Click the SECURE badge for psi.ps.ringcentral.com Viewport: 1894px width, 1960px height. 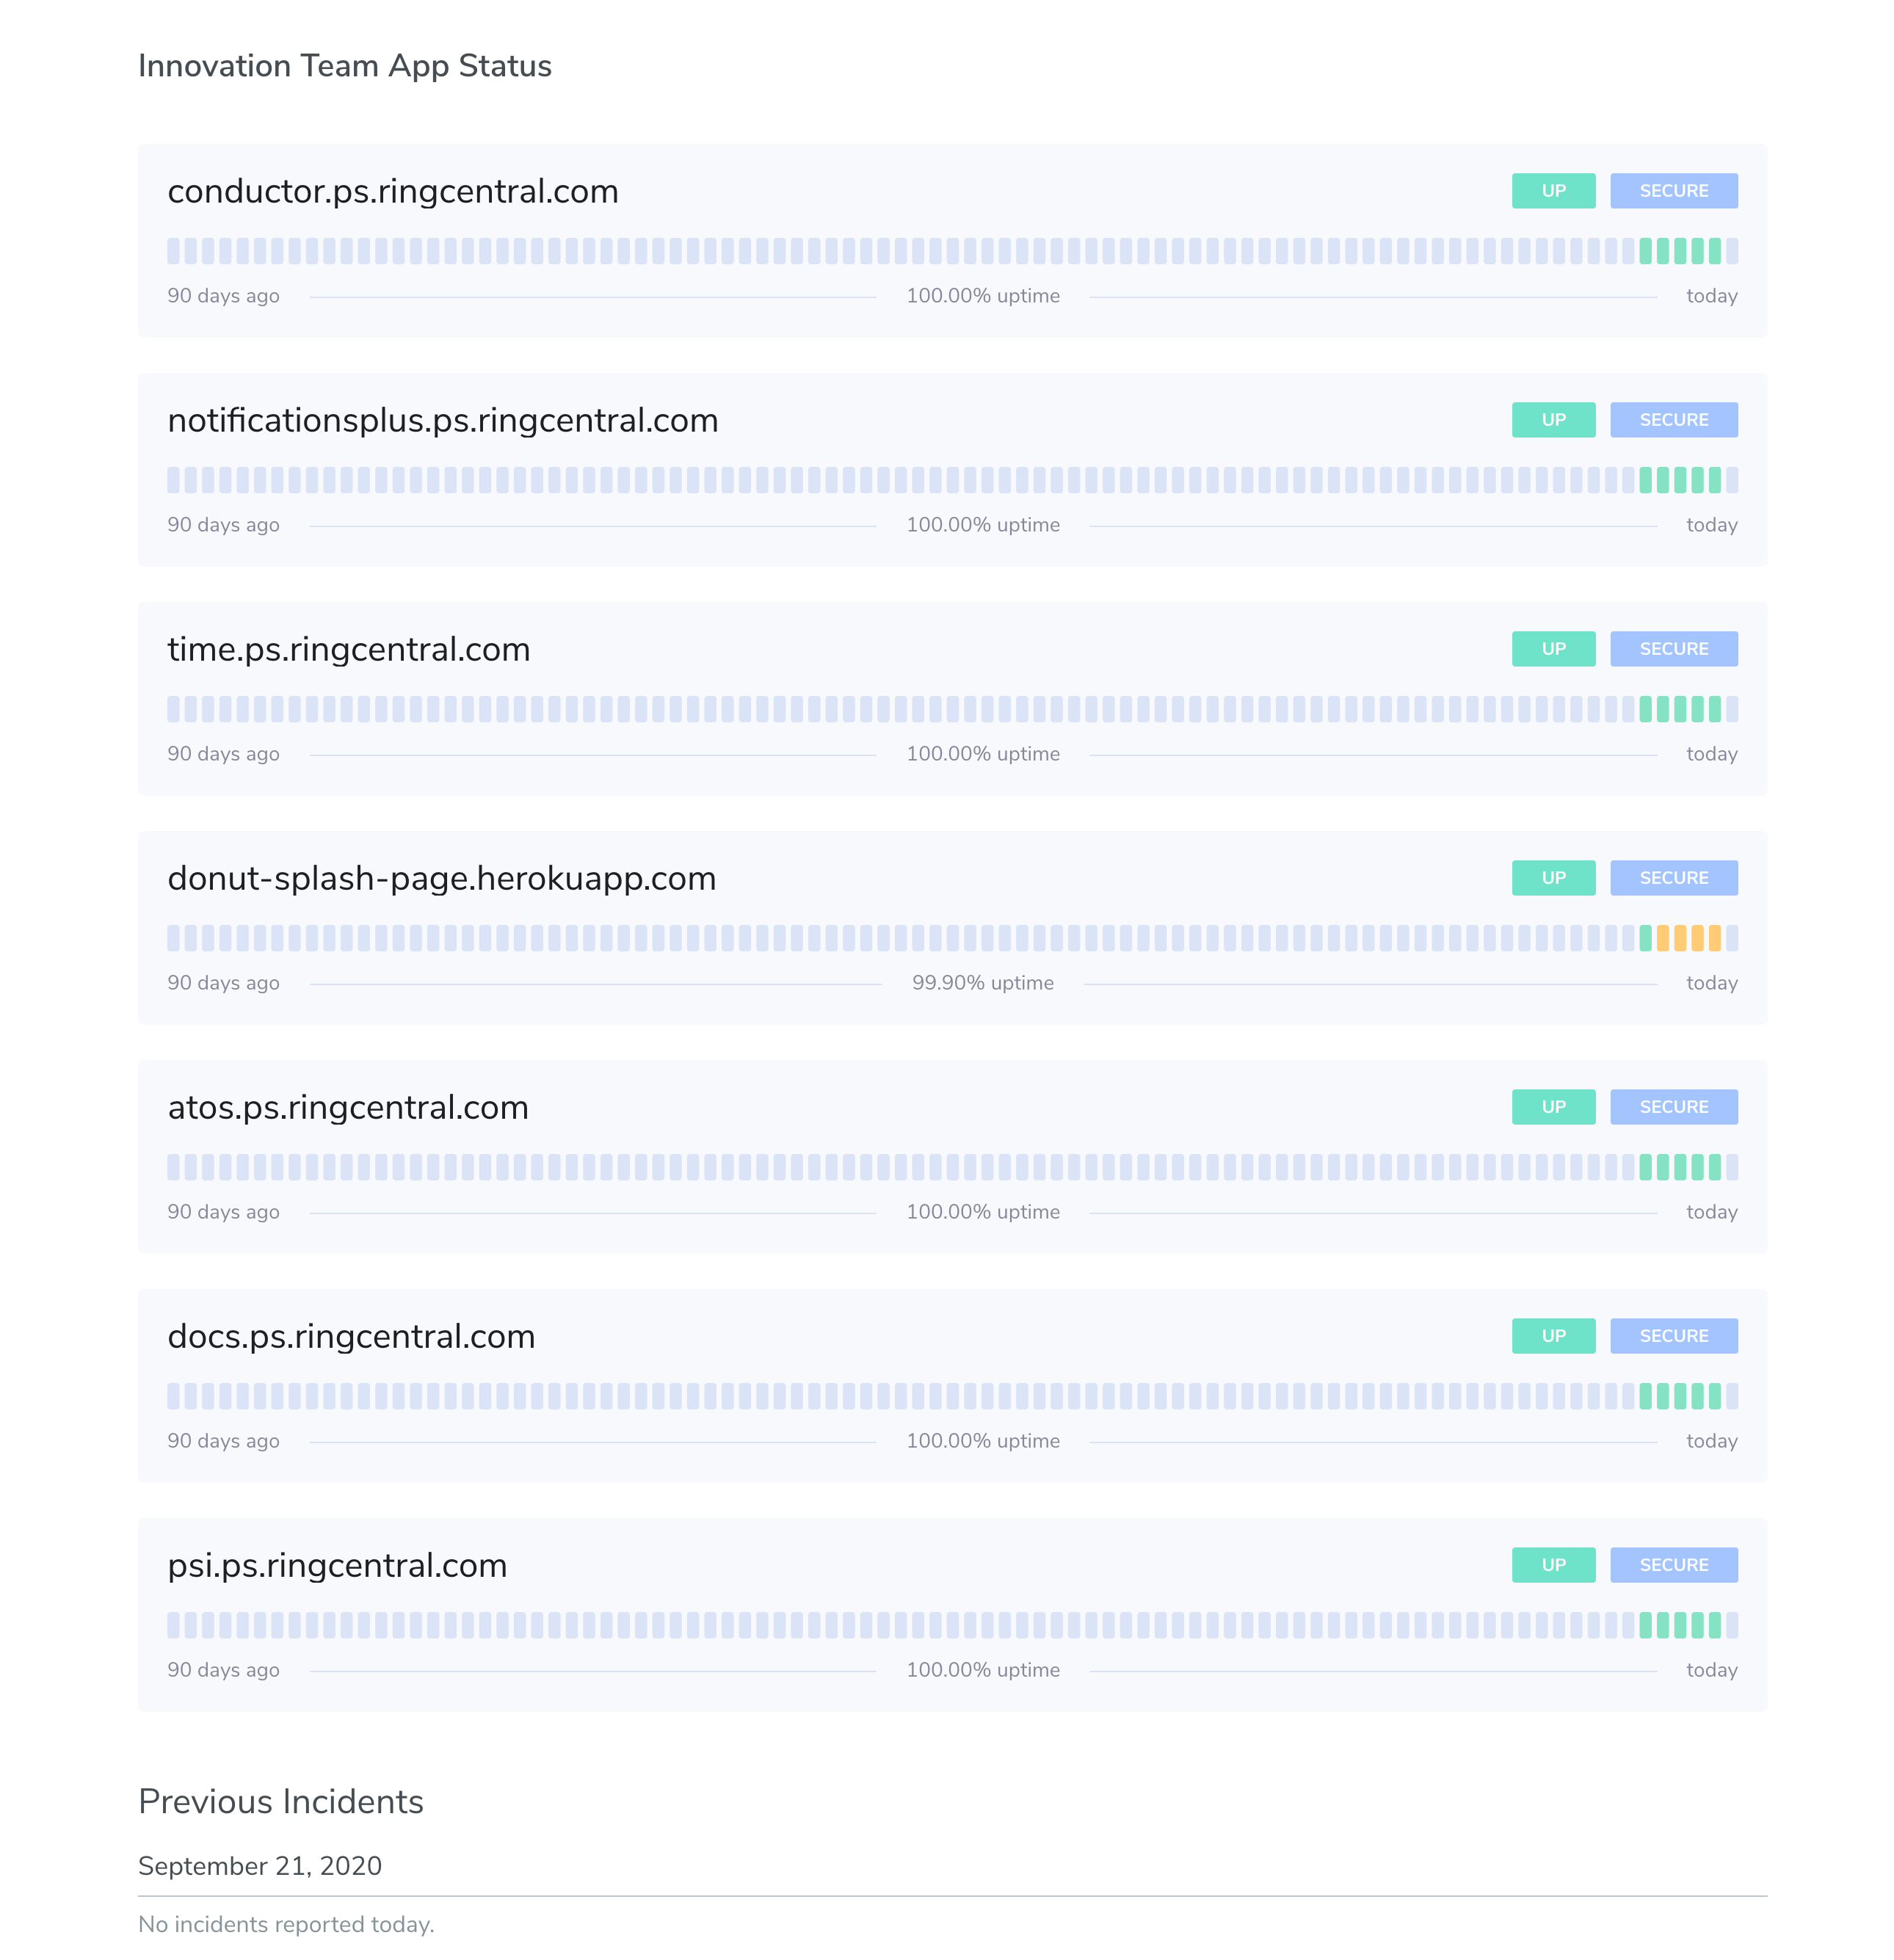click(1674, 1564)
